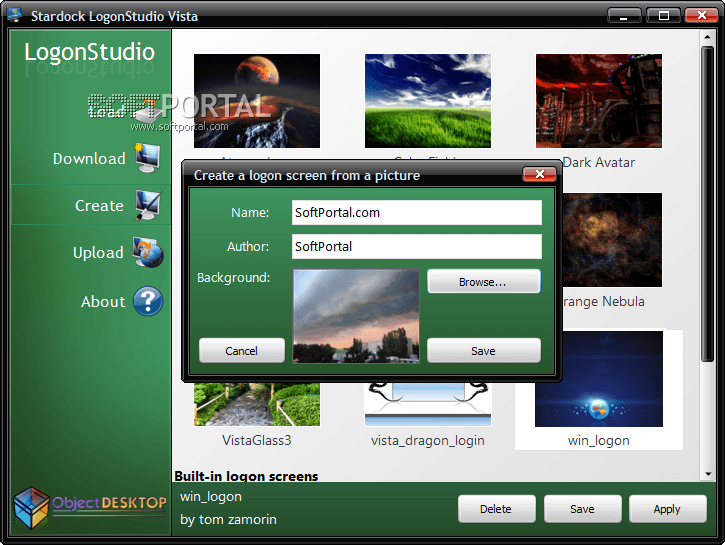Maximize the LogonStudio window
This screenshot has width=725, height=545.
click(664, 15)
